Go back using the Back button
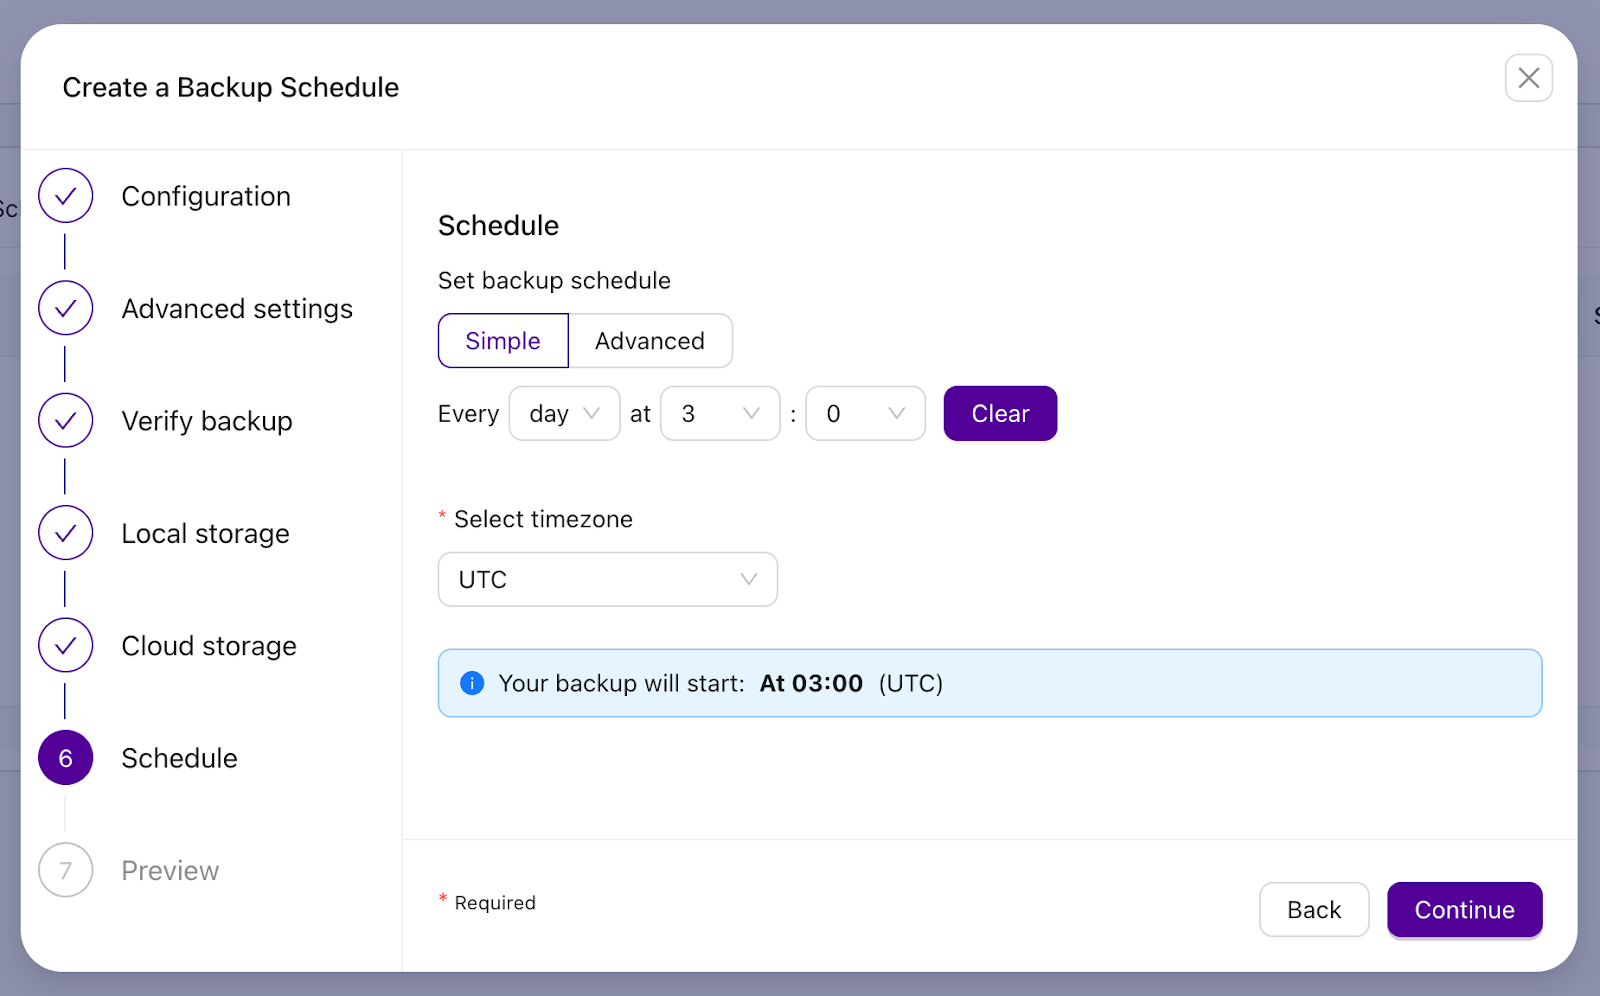The image size is (1600, 996). click(1314, 909)
